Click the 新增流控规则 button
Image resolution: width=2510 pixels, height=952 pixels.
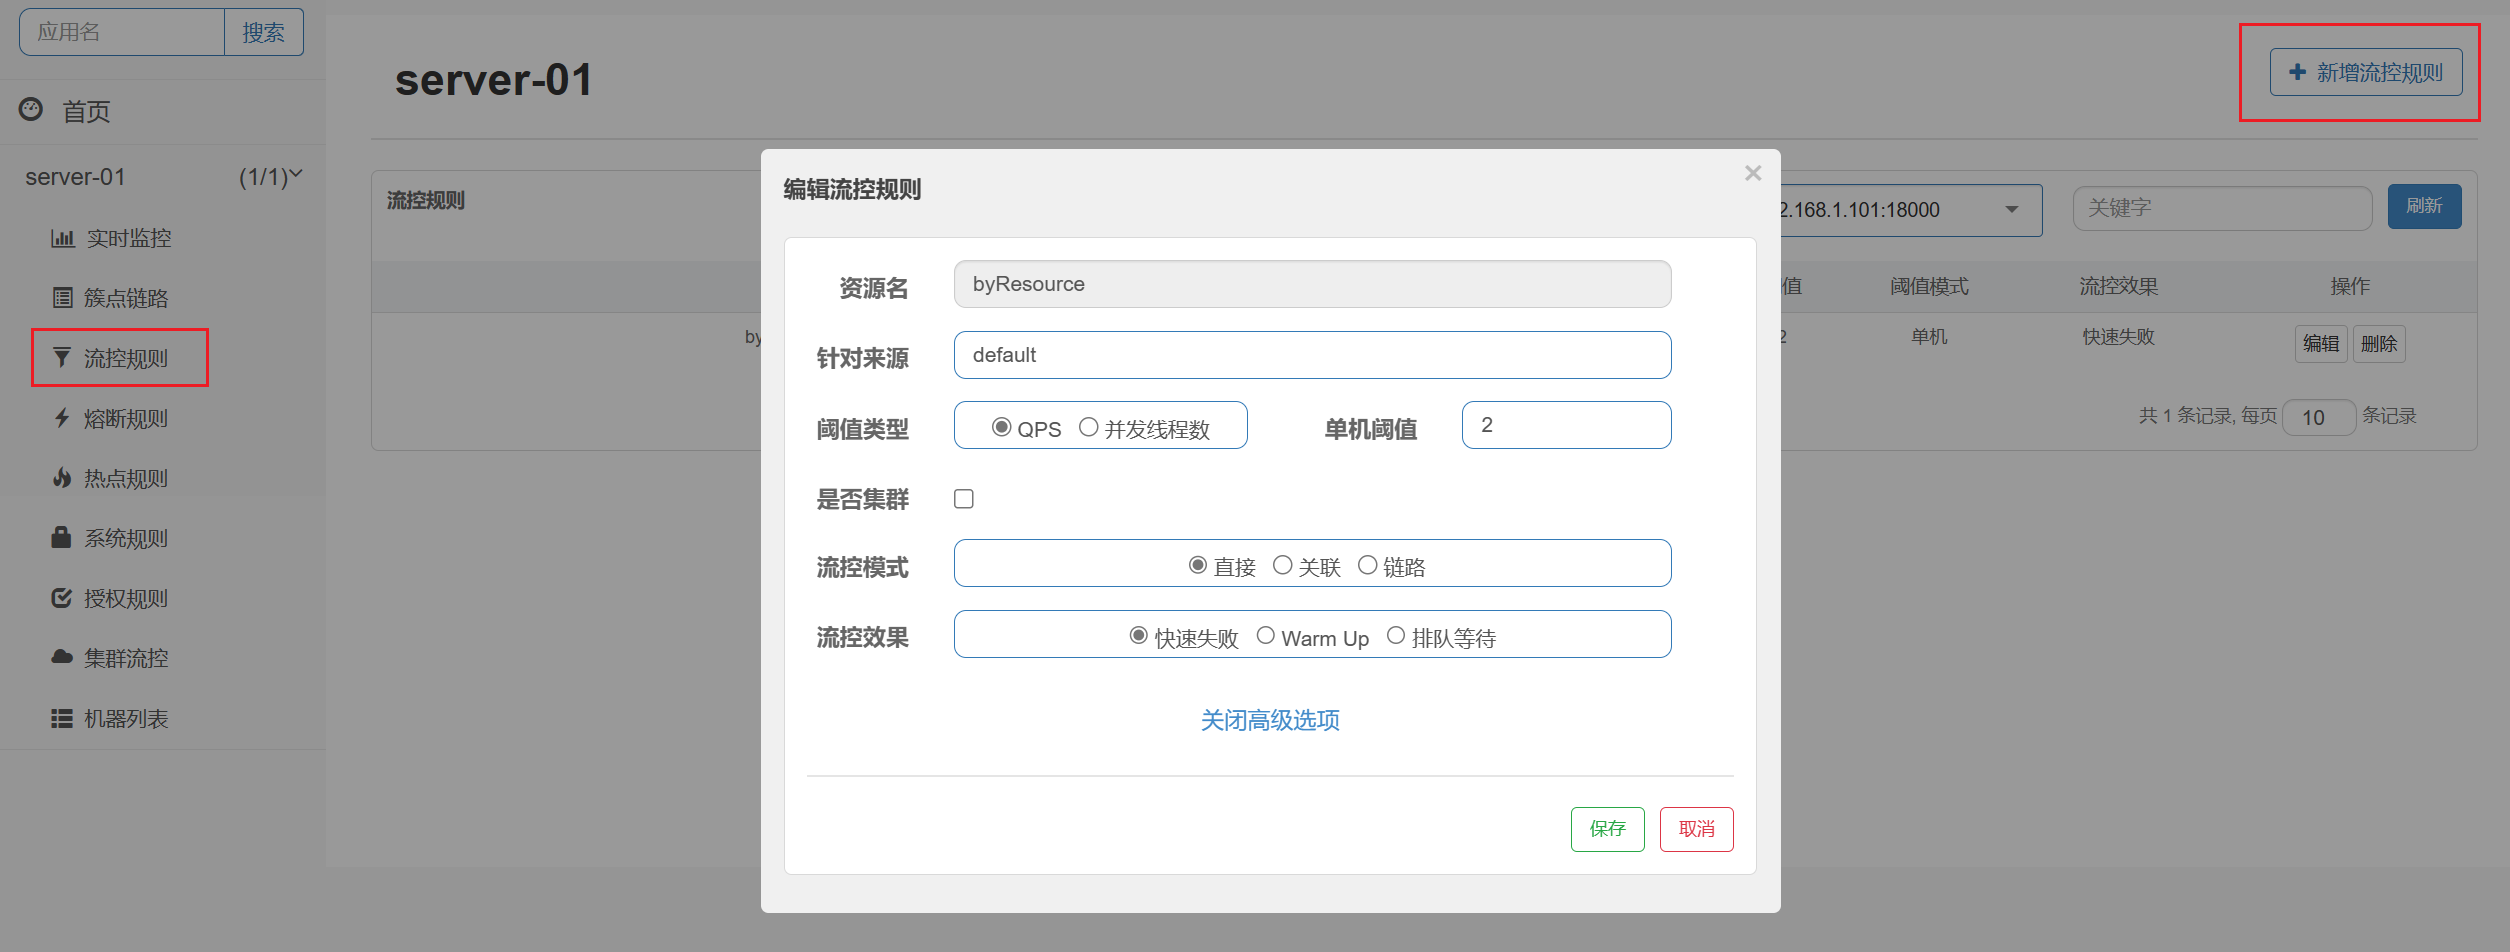(x=2366, y=72)
